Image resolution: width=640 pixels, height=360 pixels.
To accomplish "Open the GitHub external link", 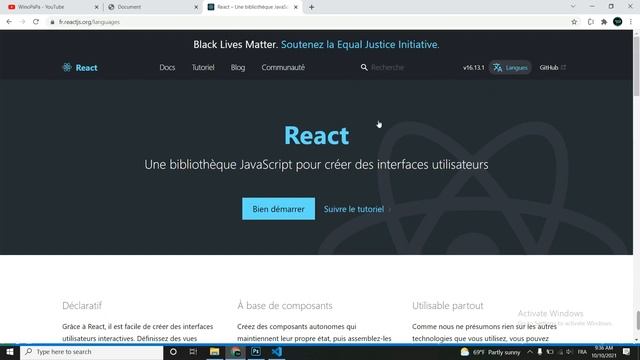I will click(552, 67).
